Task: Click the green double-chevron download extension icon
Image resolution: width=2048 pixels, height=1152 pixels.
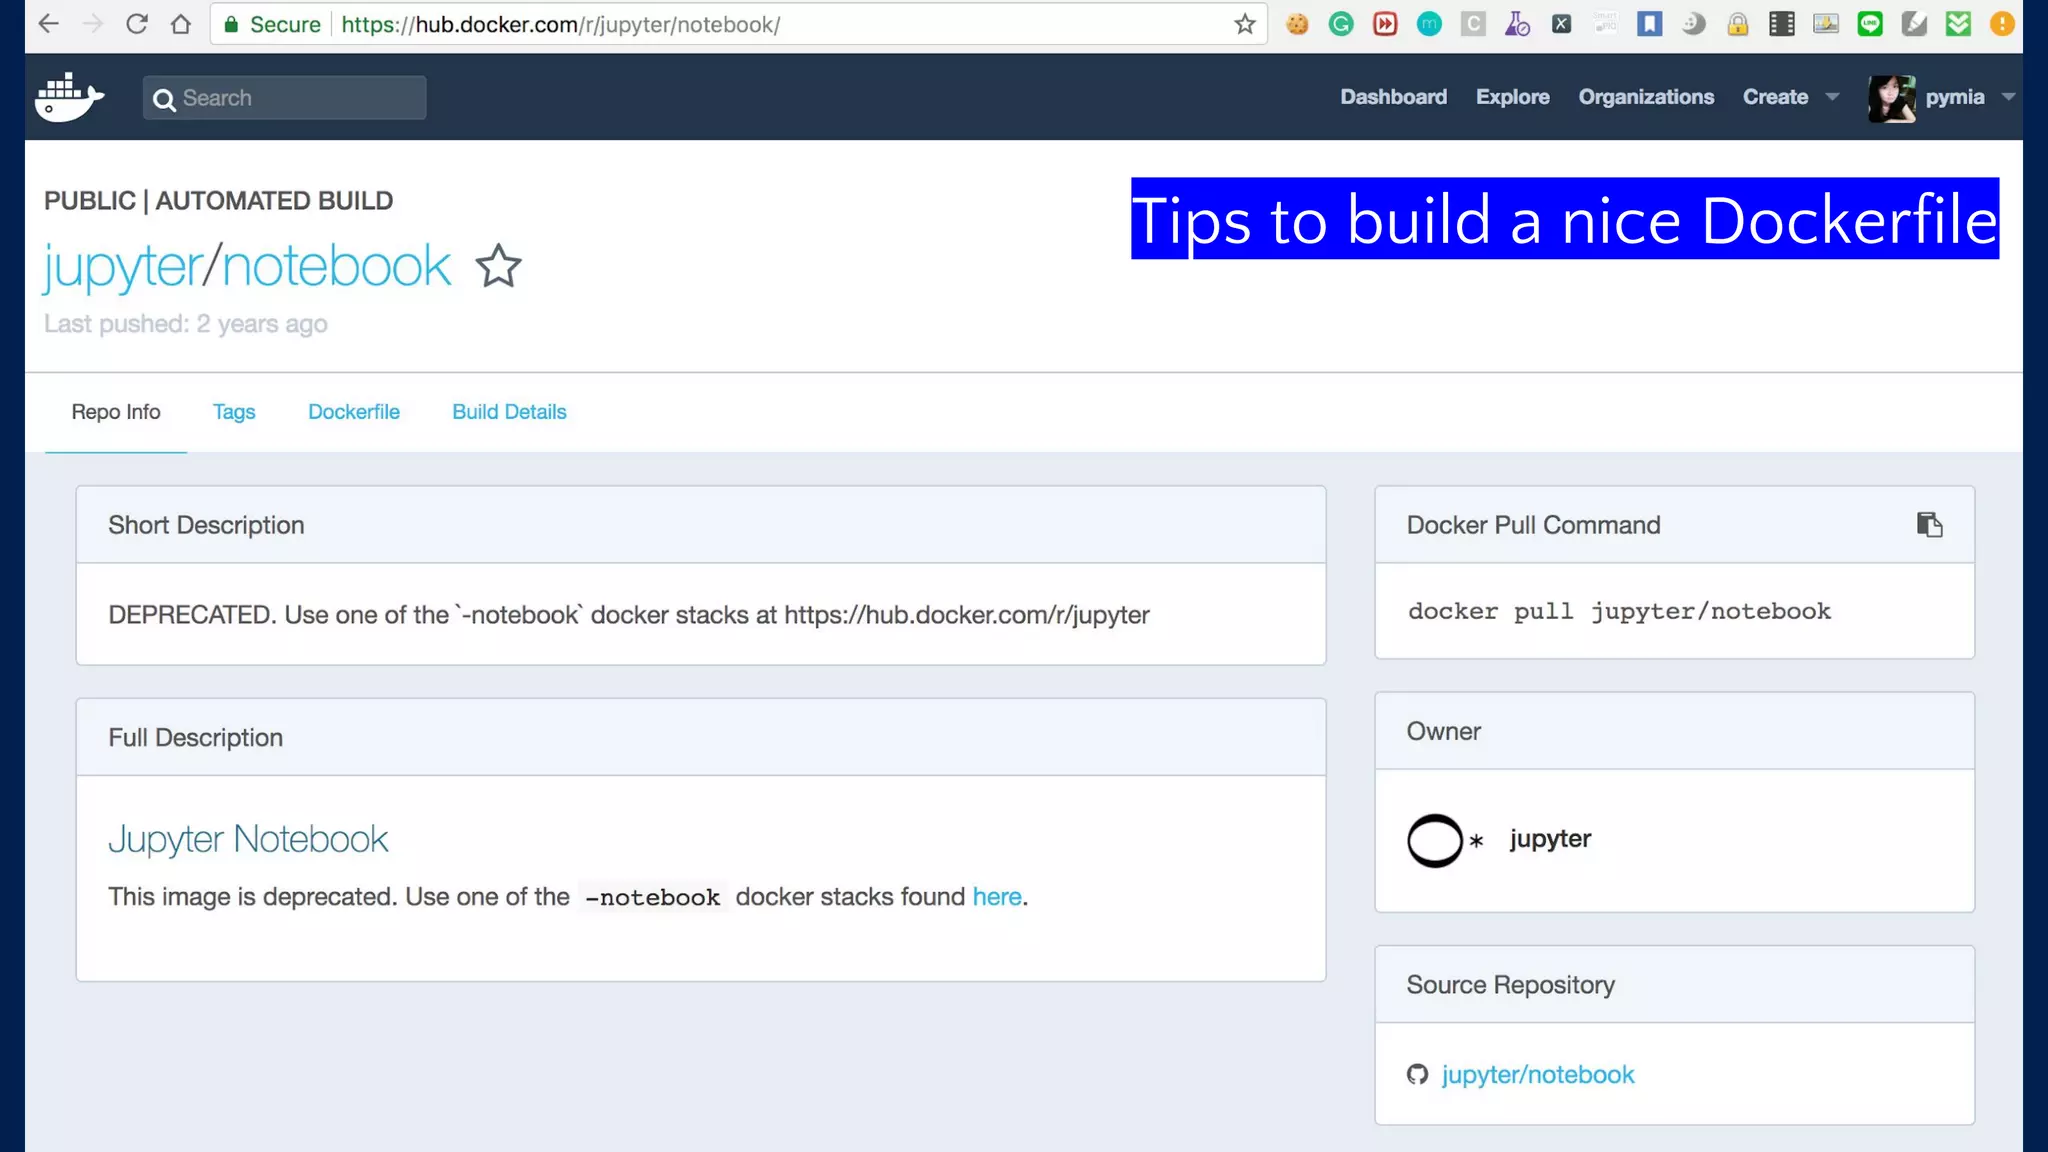Action: click(1958, 24)
